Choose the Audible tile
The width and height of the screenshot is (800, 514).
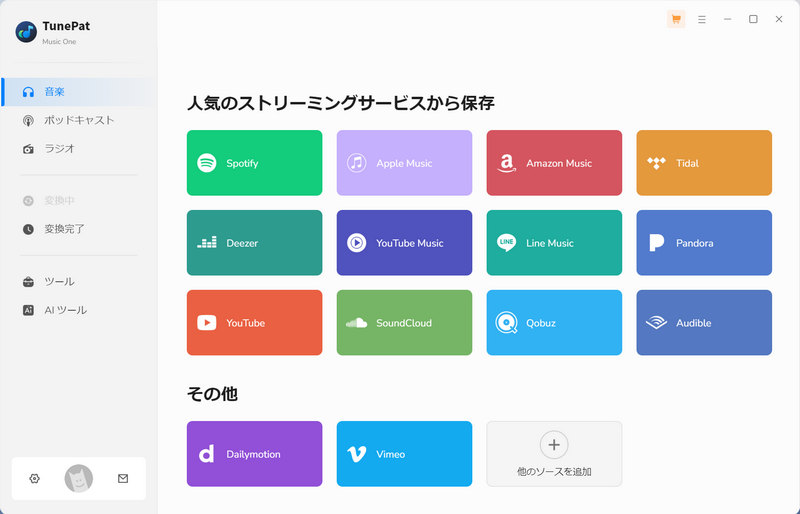coord(704,323)
